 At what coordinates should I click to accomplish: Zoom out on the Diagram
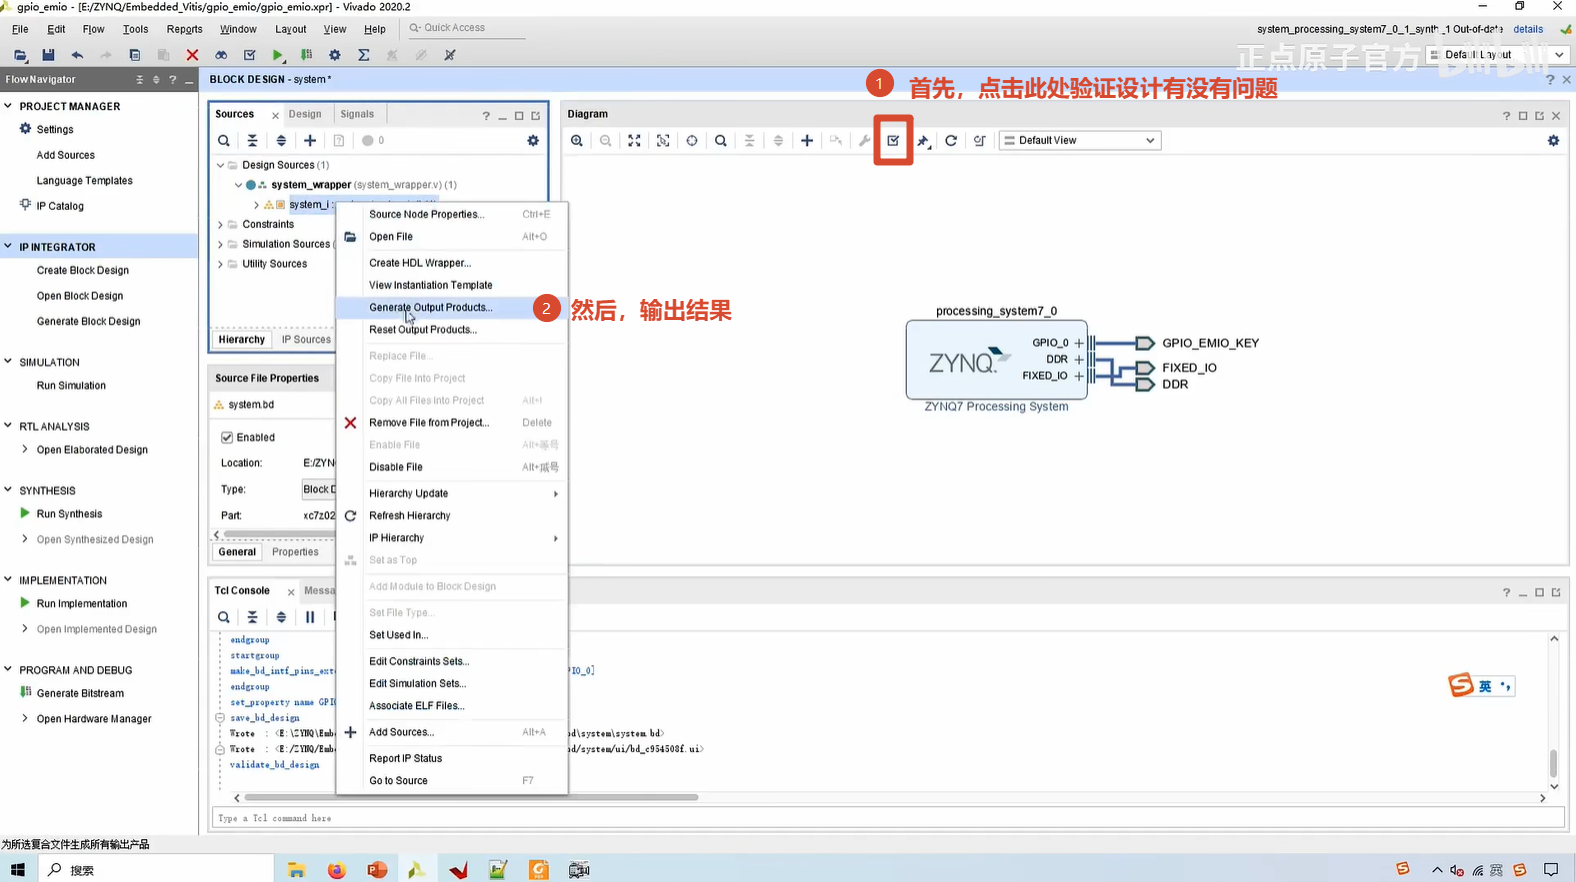(x=606, y=141)
